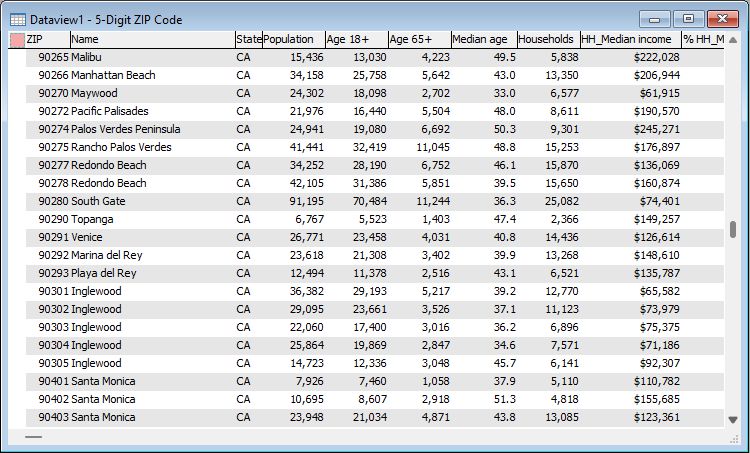Select ZIP cell 90303

coord(54,327)
